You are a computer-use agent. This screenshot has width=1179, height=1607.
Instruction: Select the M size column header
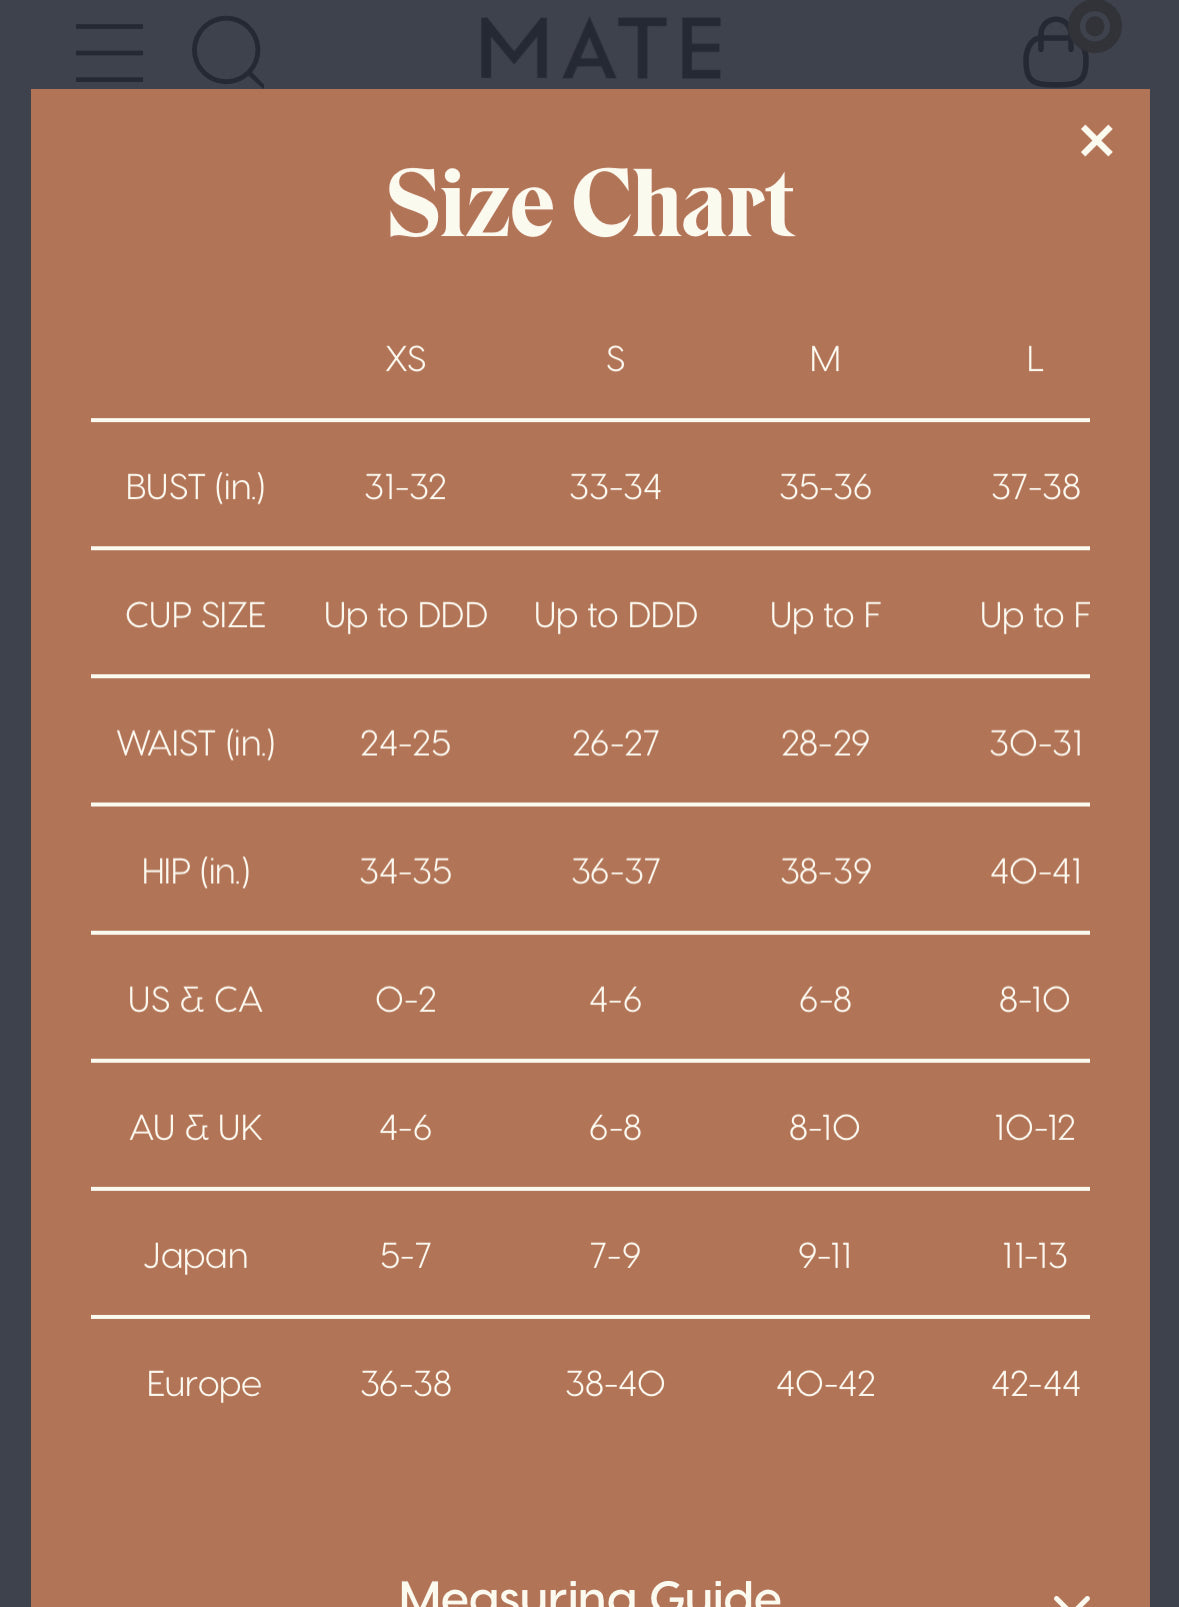[825, 359]
